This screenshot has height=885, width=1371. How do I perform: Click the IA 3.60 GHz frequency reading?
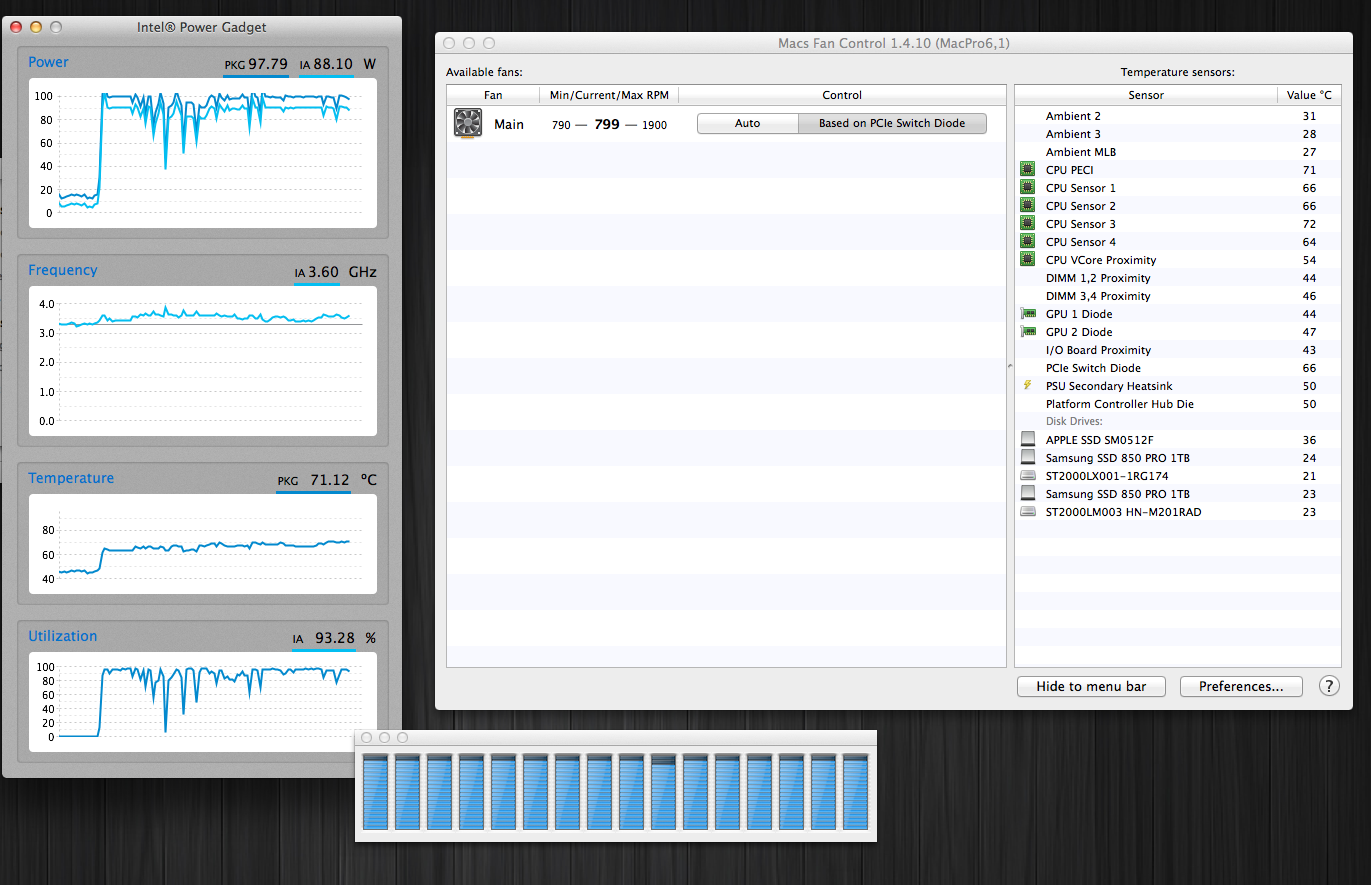point(317,272)
